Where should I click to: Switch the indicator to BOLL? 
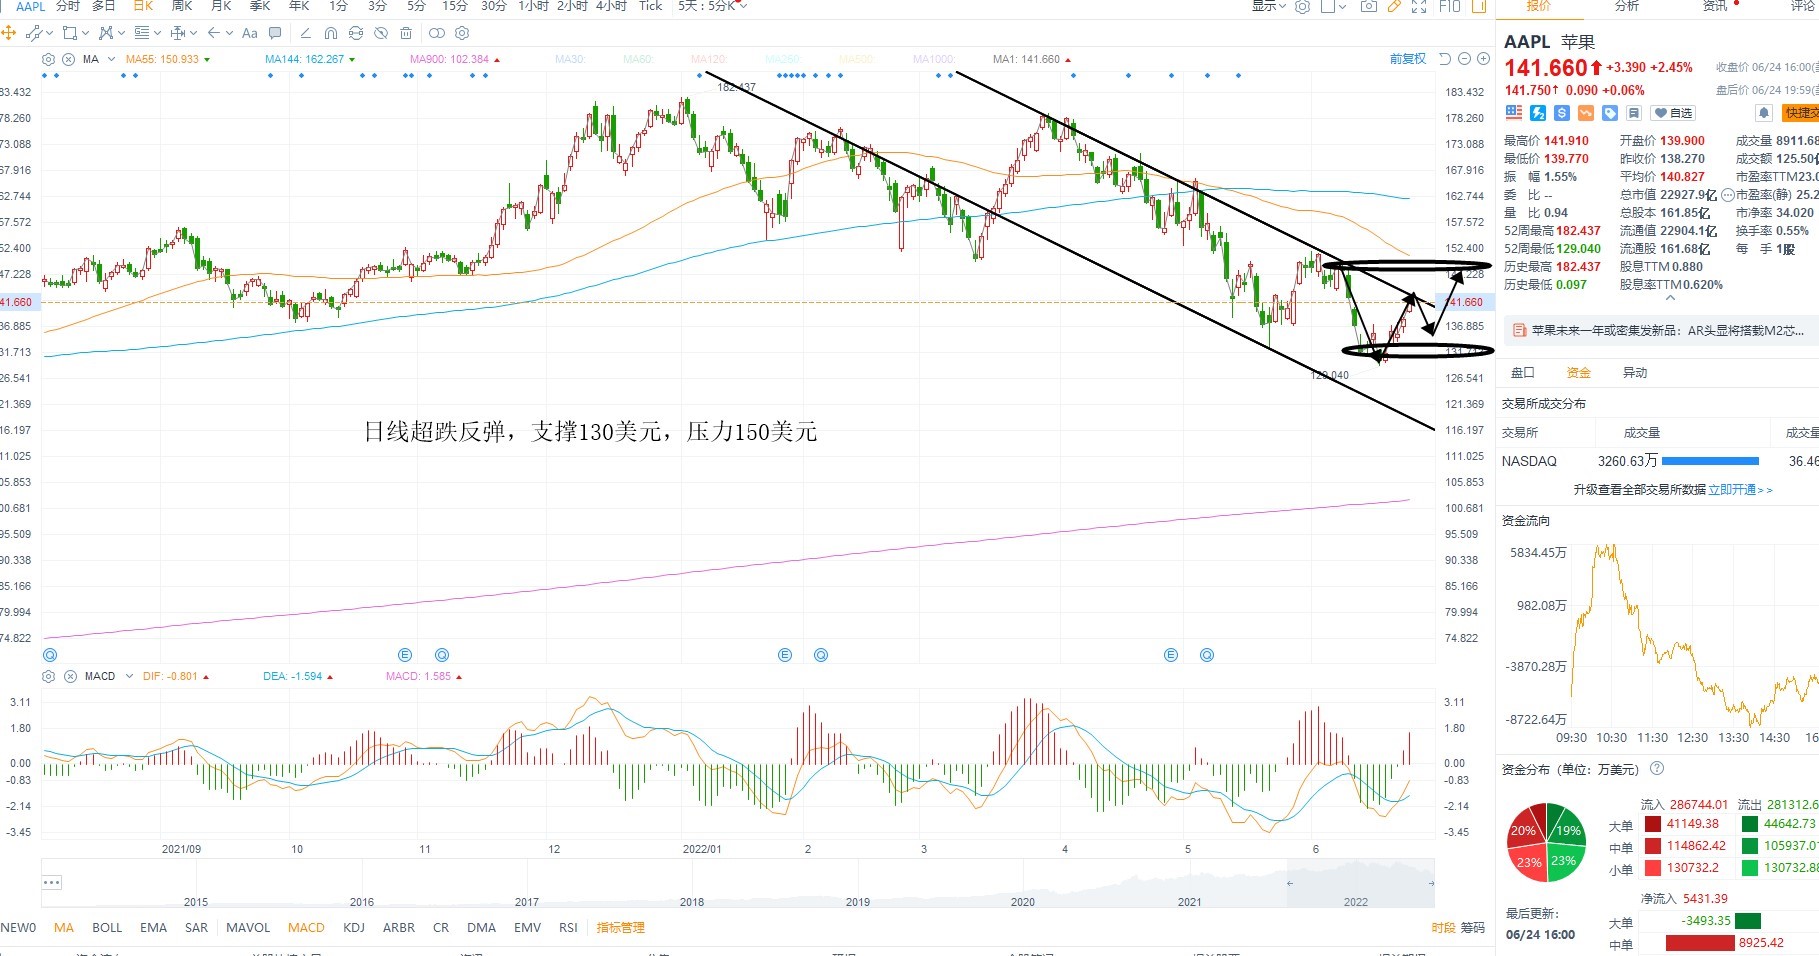(107, 927)
